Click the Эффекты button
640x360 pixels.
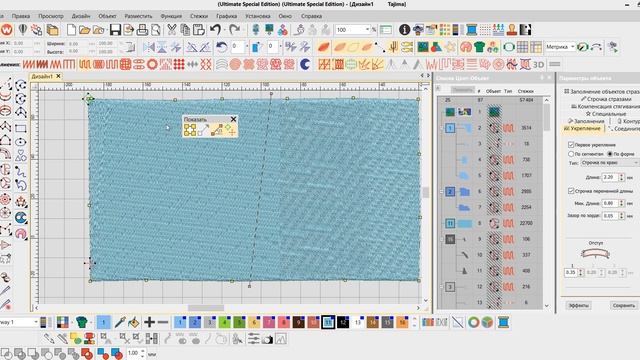tap(578, 305)
